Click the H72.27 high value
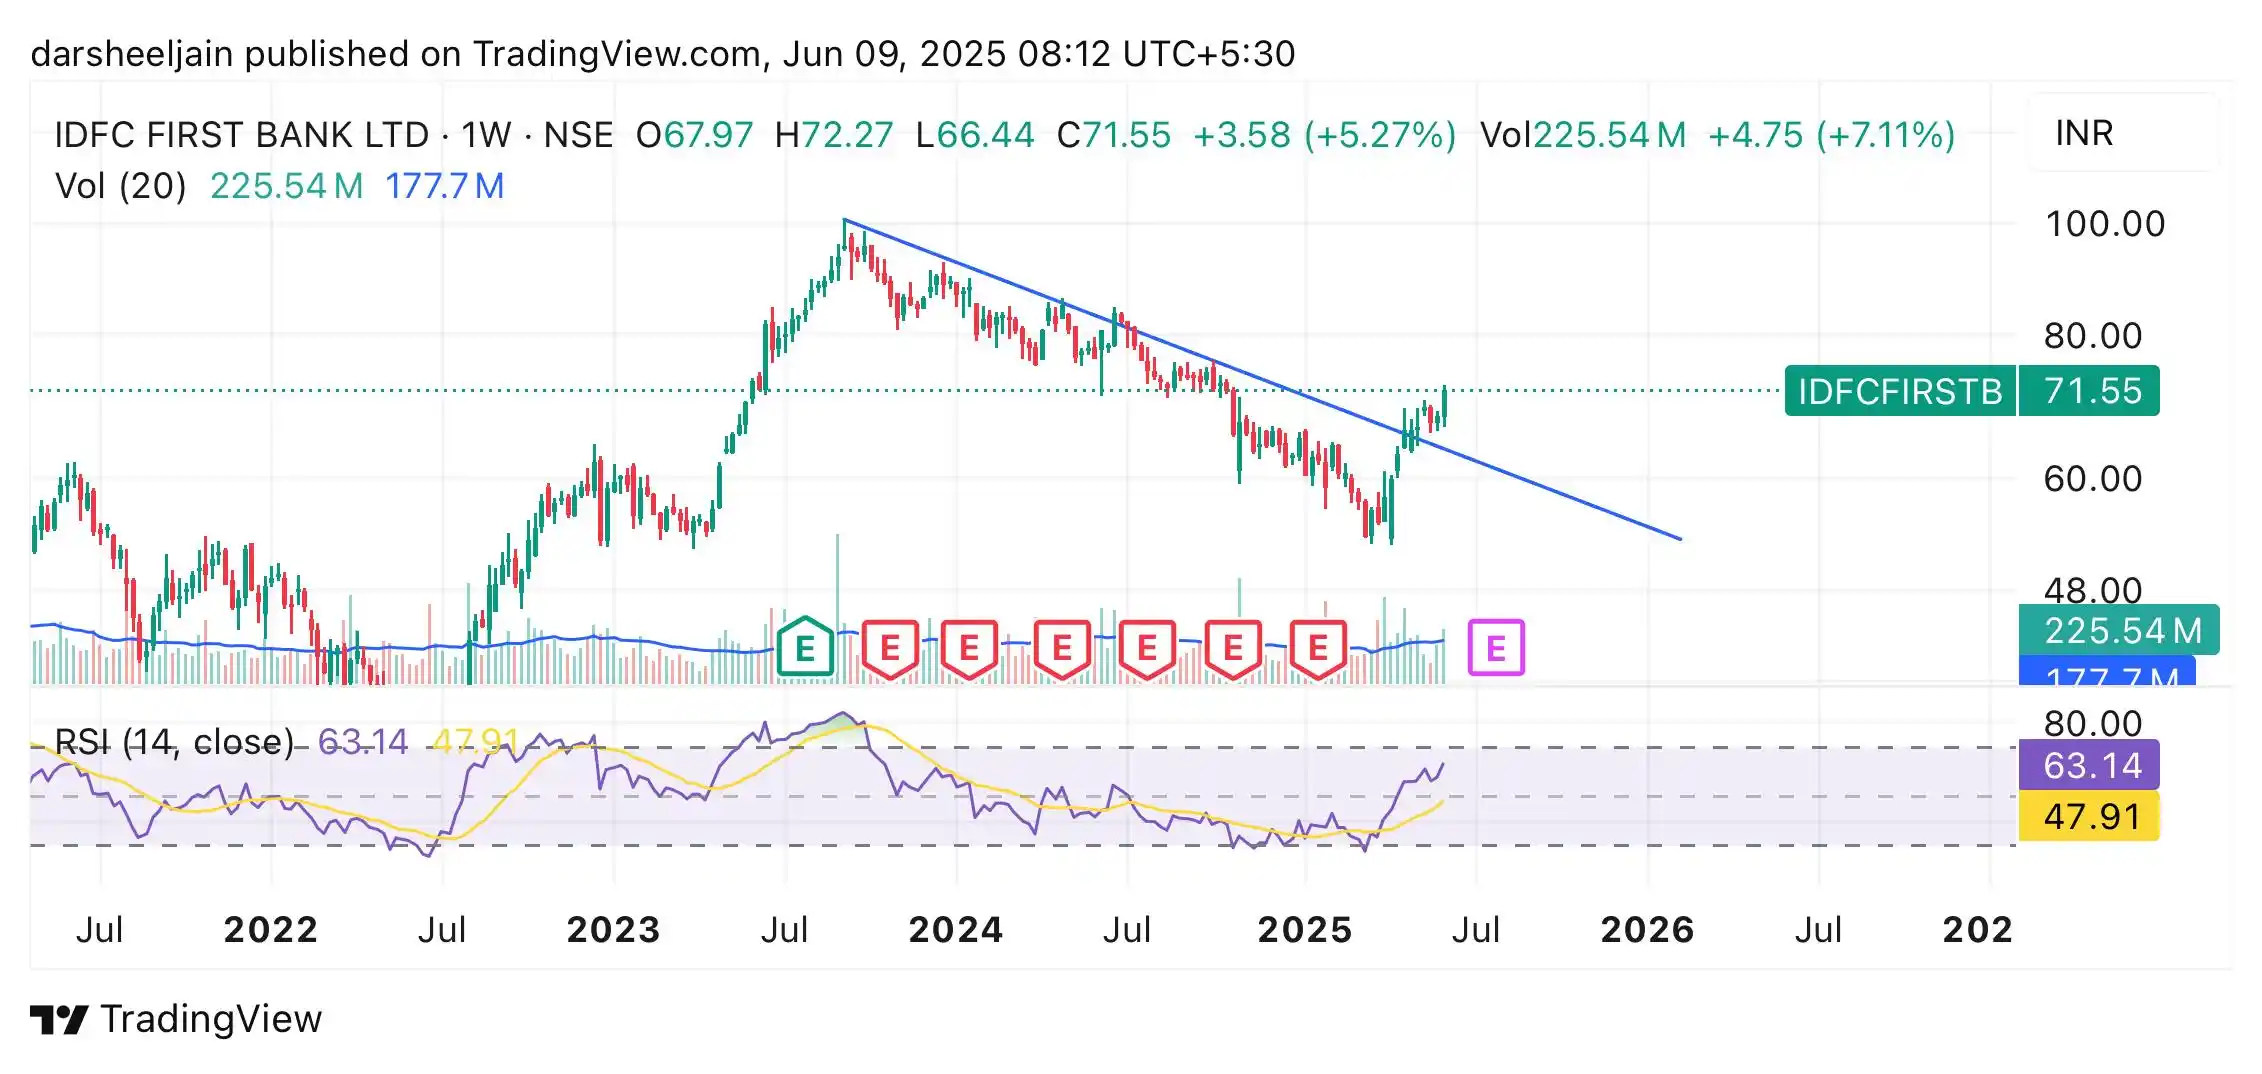The width and height of the screenshot is (2262, 1074). point(834,135)
